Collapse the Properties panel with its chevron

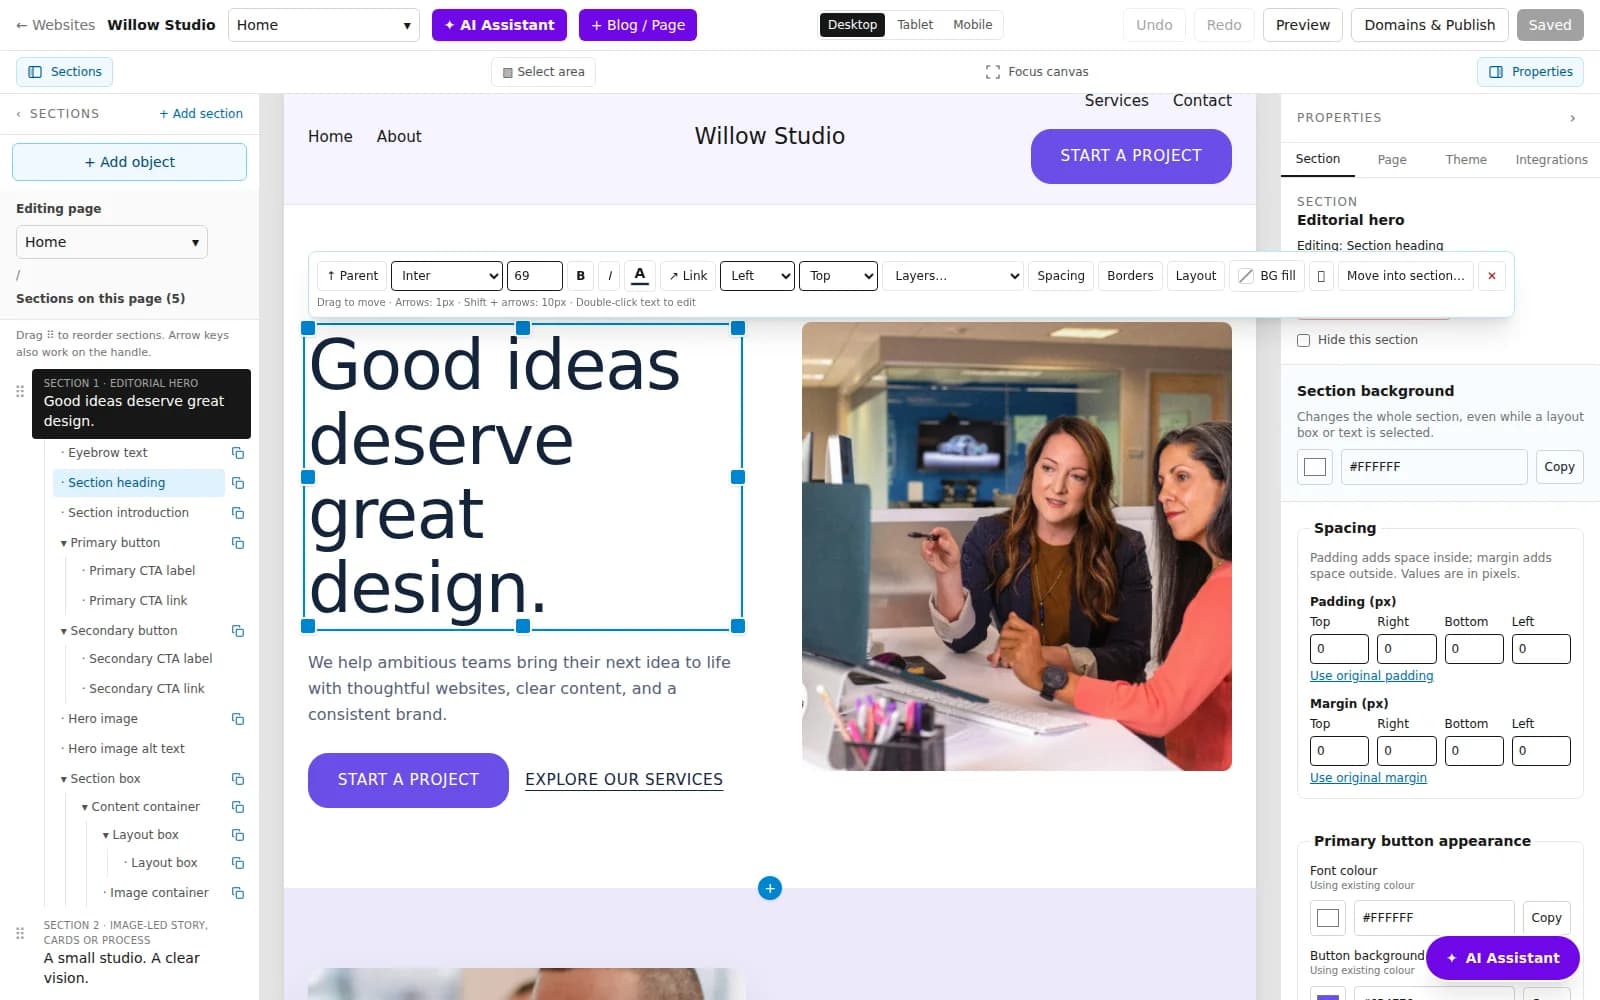pos(1572,118)
